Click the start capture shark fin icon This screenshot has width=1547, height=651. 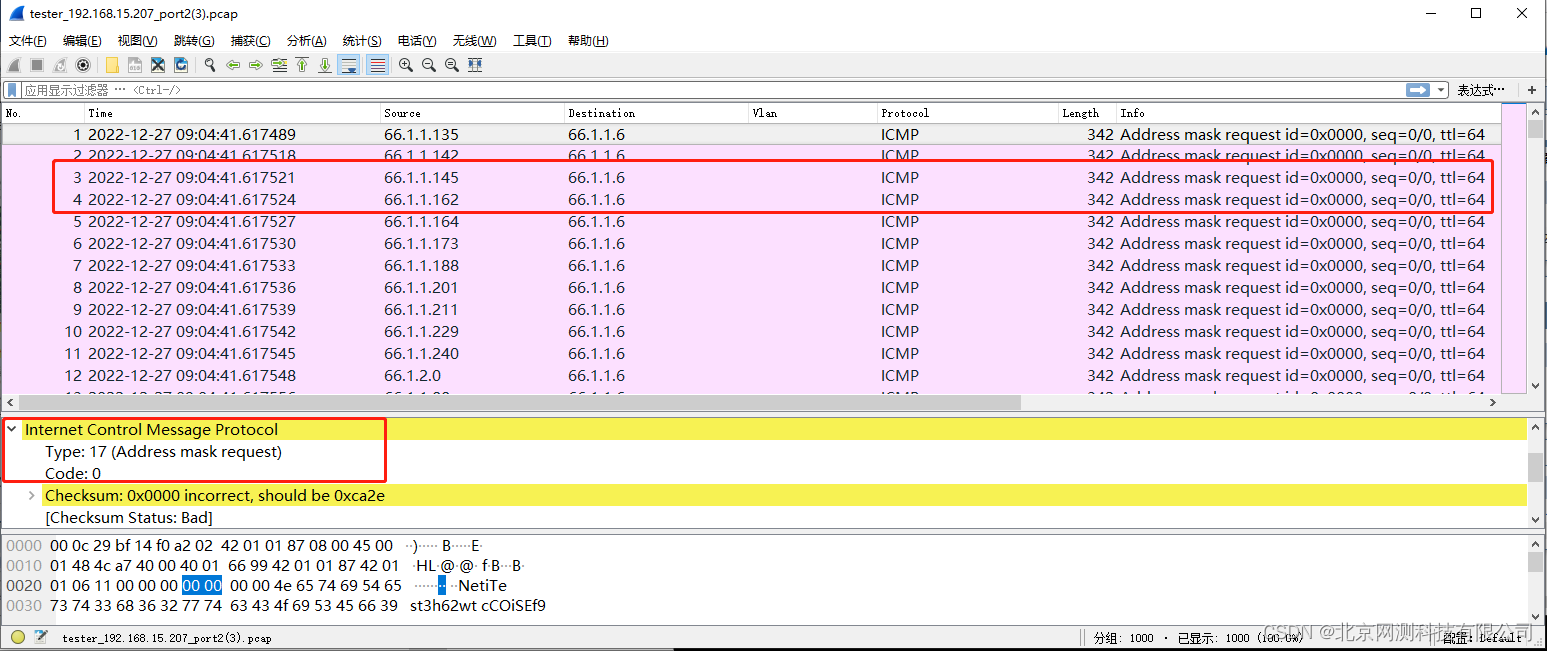(15, 65)
